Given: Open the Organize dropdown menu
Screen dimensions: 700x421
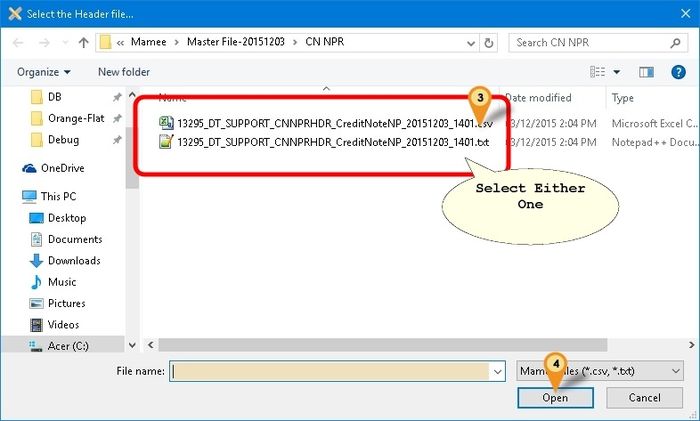Looking at the screenshot, I should [x=44, y=72].
